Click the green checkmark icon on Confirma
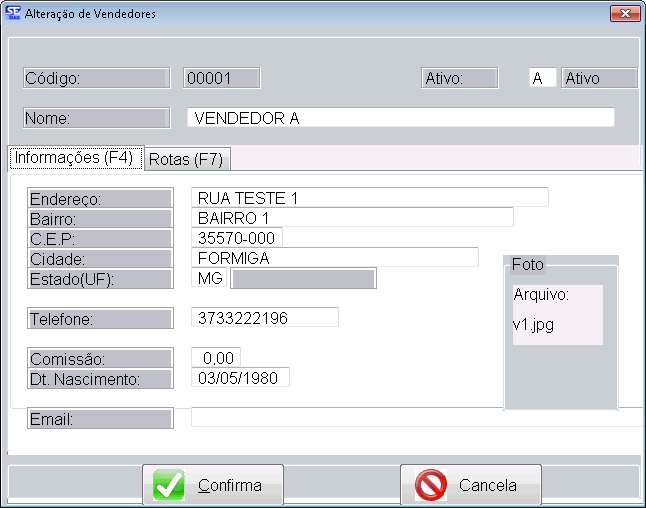The image size is (646, 508). (168, 486)
